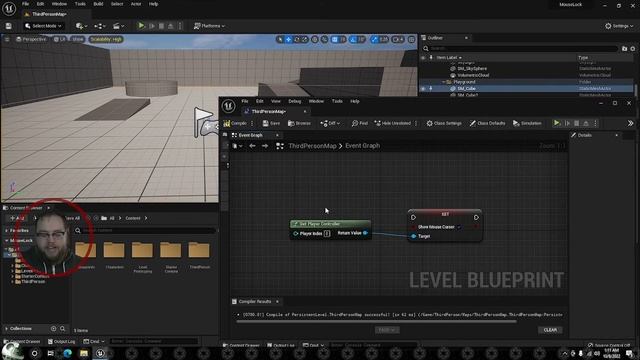
Task: Open Actor menu in main editor
Action: click(136, 4)
